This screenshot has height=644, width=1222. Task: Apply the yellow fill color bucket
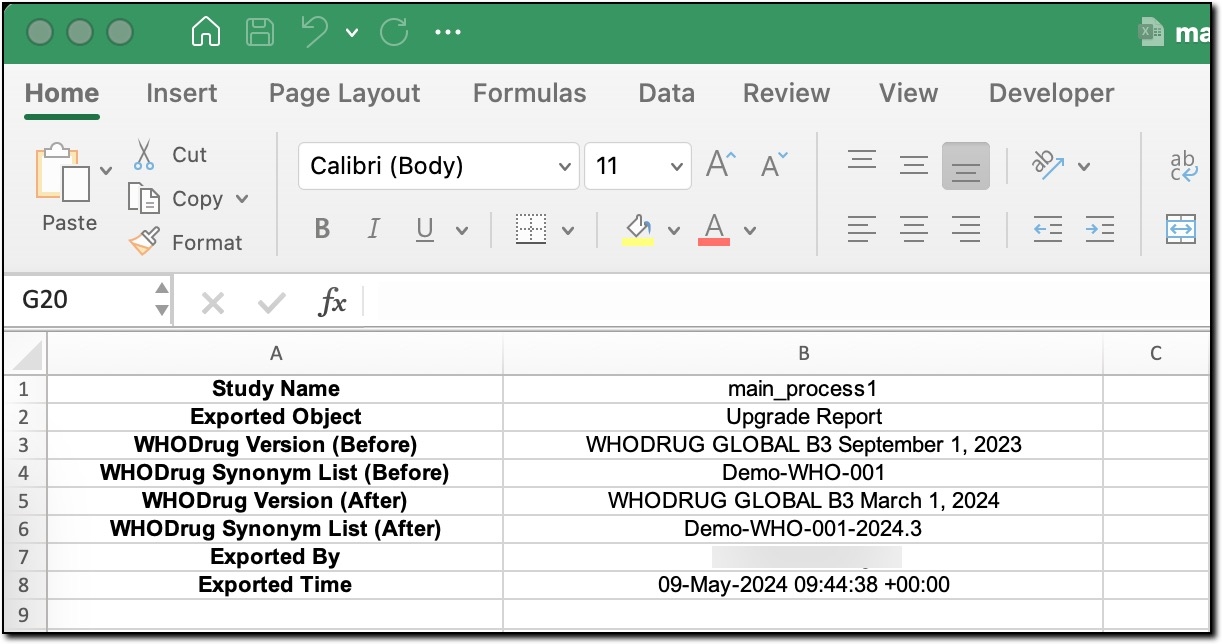tap(638, 230)
